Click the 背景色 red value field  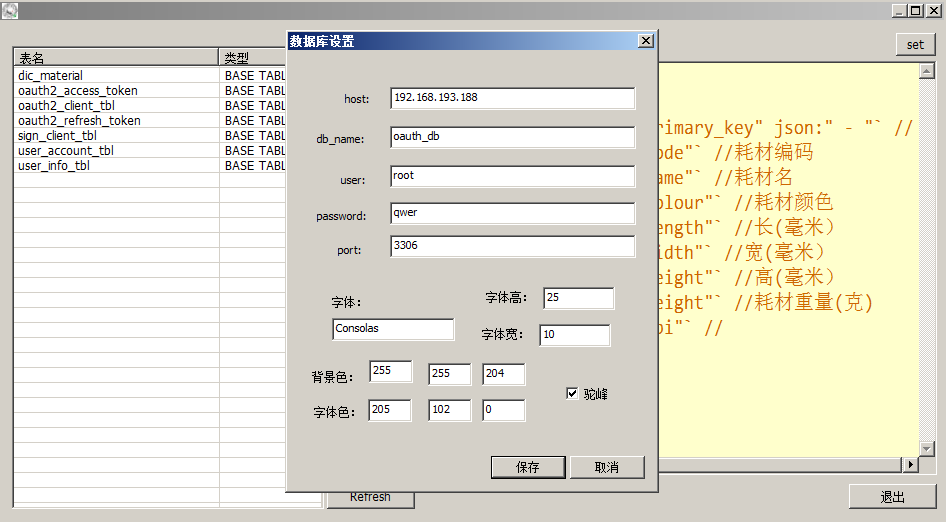[x=390, y=372]
